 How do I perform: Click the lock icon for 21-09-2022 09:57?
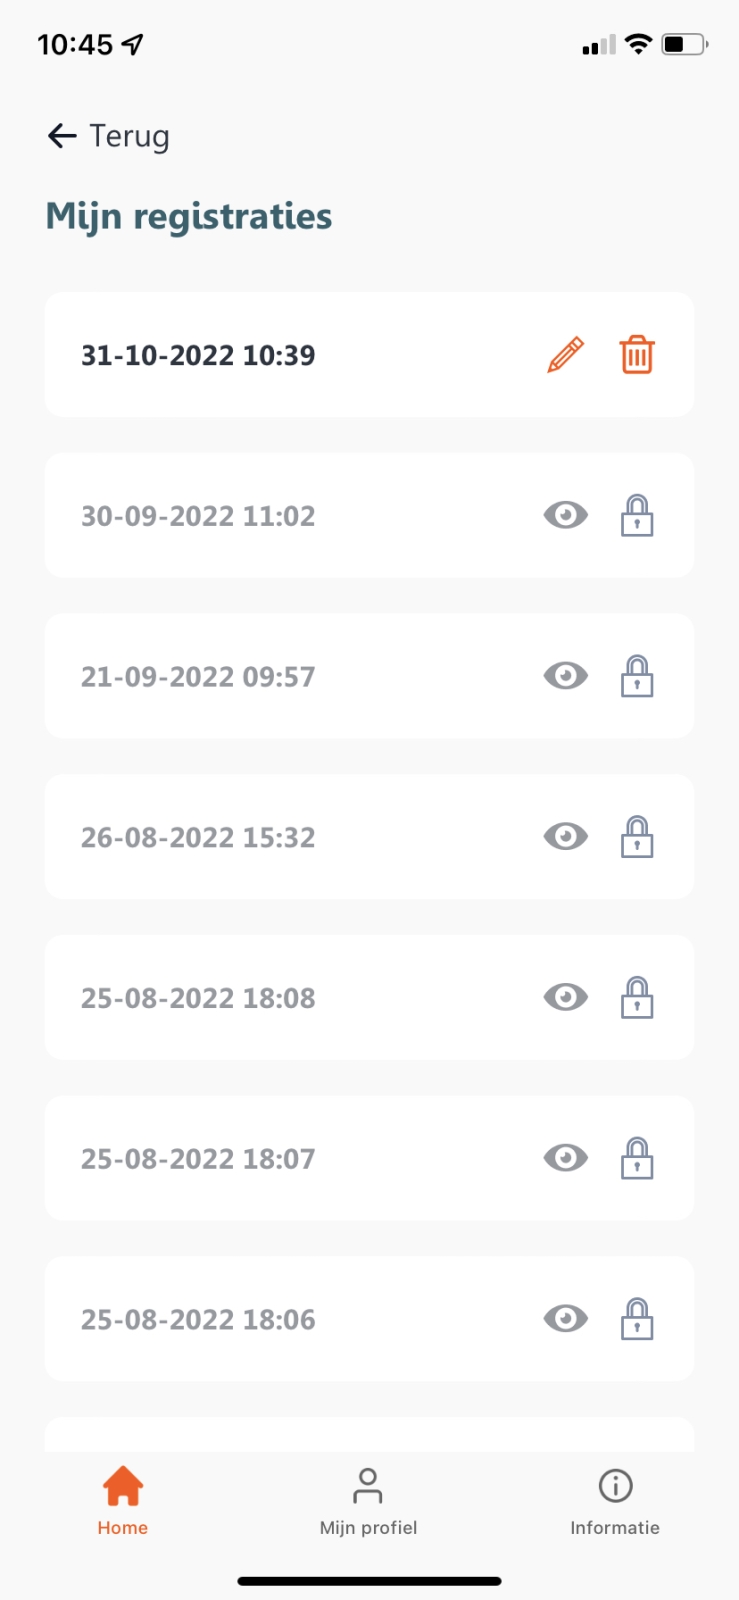pos(637,676)
